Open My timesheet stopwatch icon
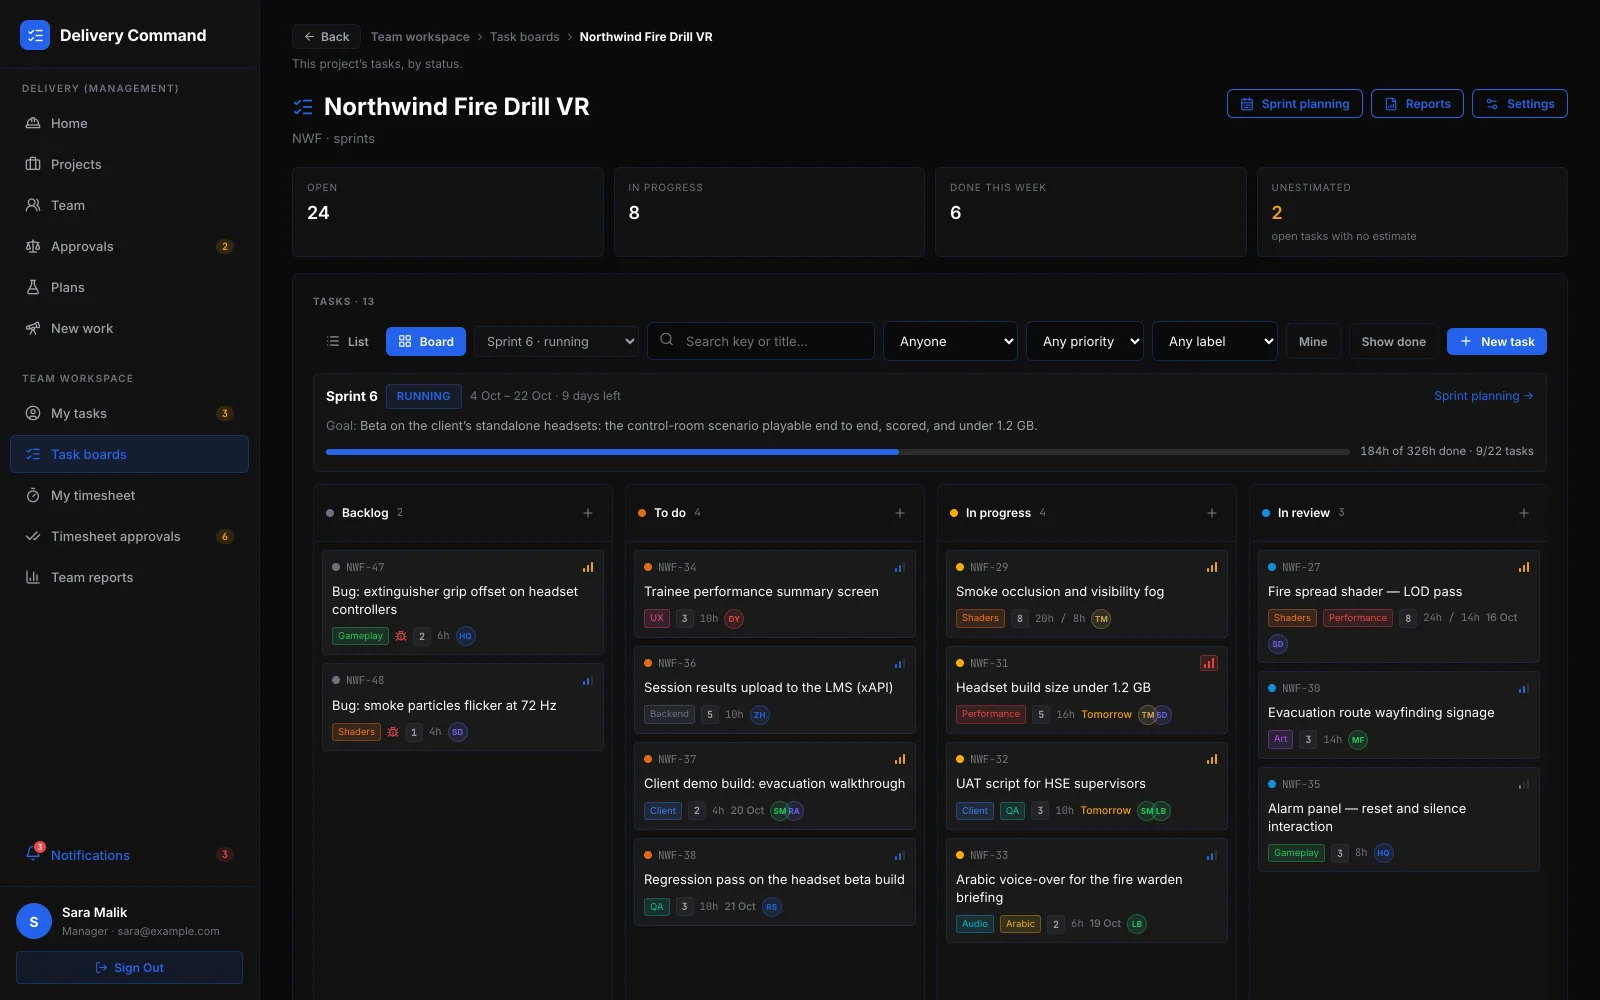Viewport: 1600px width, 1000px height. pyautogui.click(x=33, y=495)
